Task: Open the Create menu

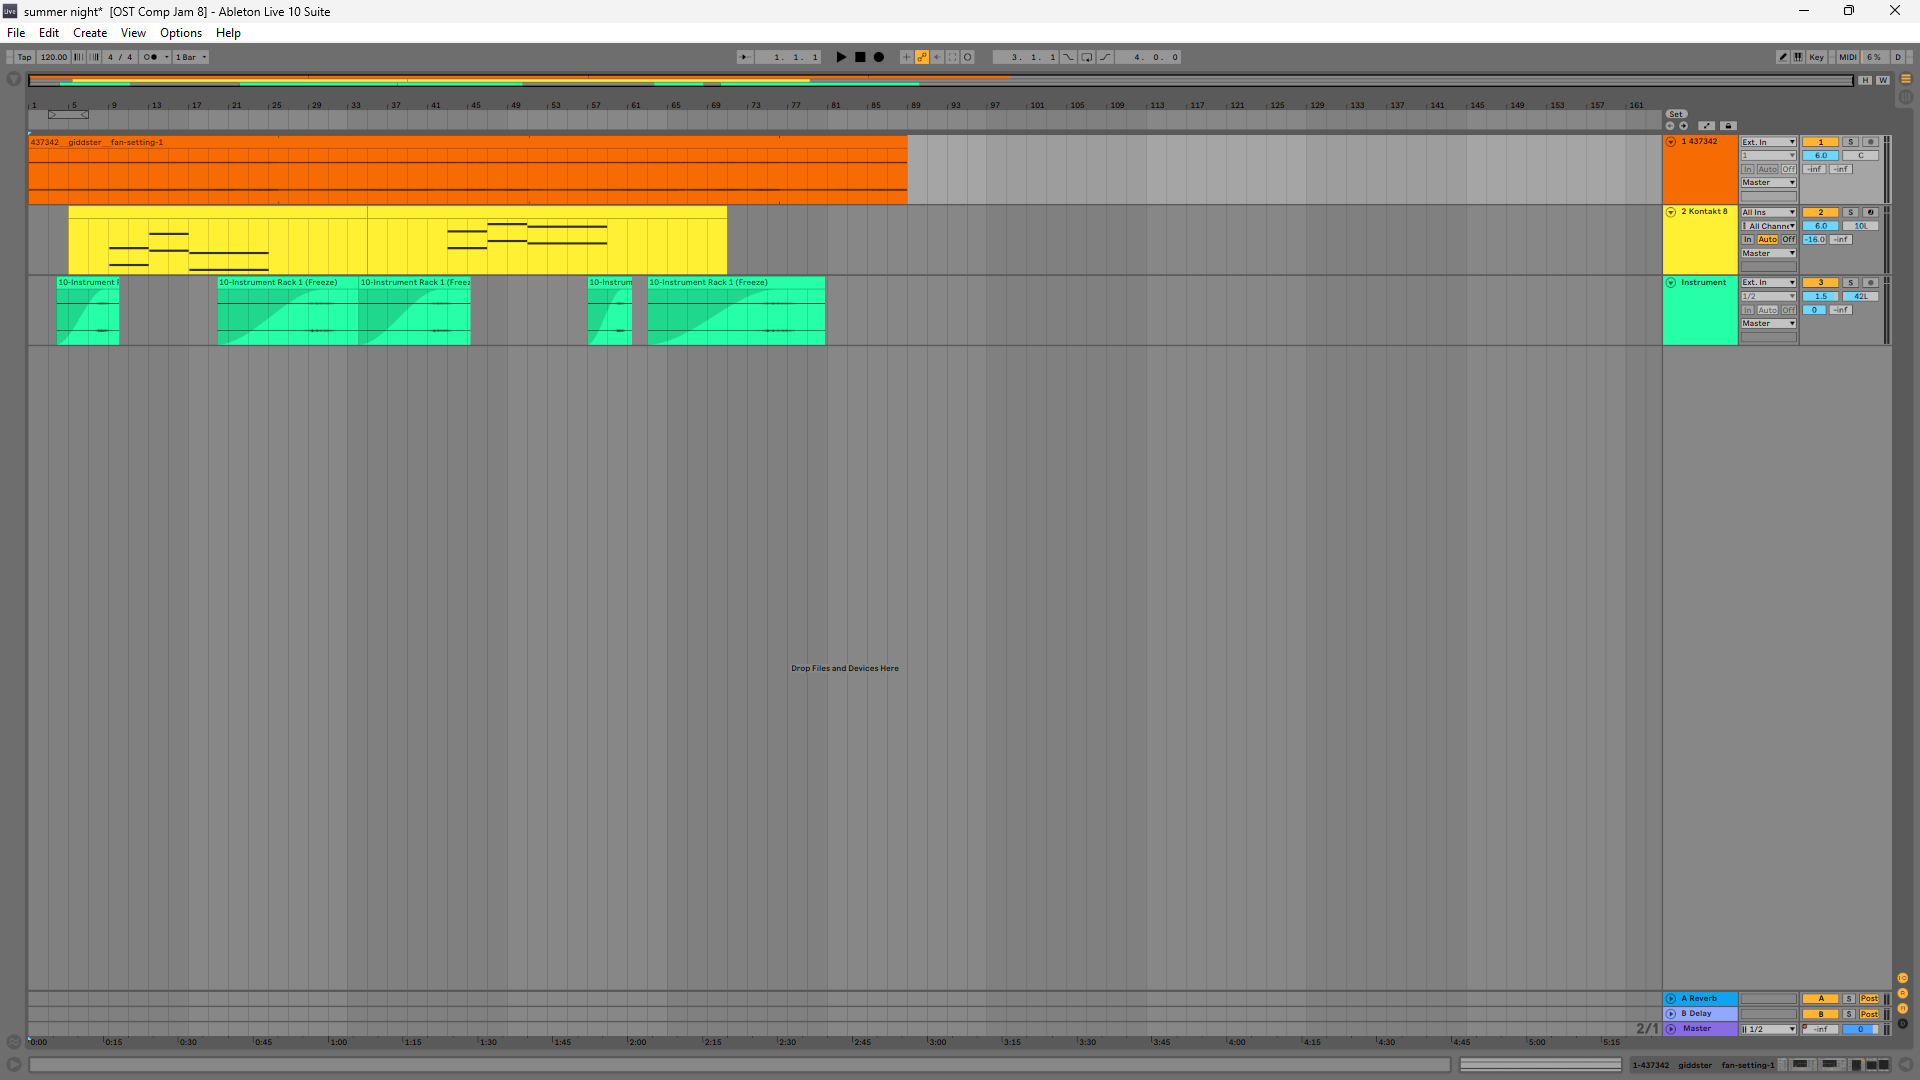Action: coord(90,33)
